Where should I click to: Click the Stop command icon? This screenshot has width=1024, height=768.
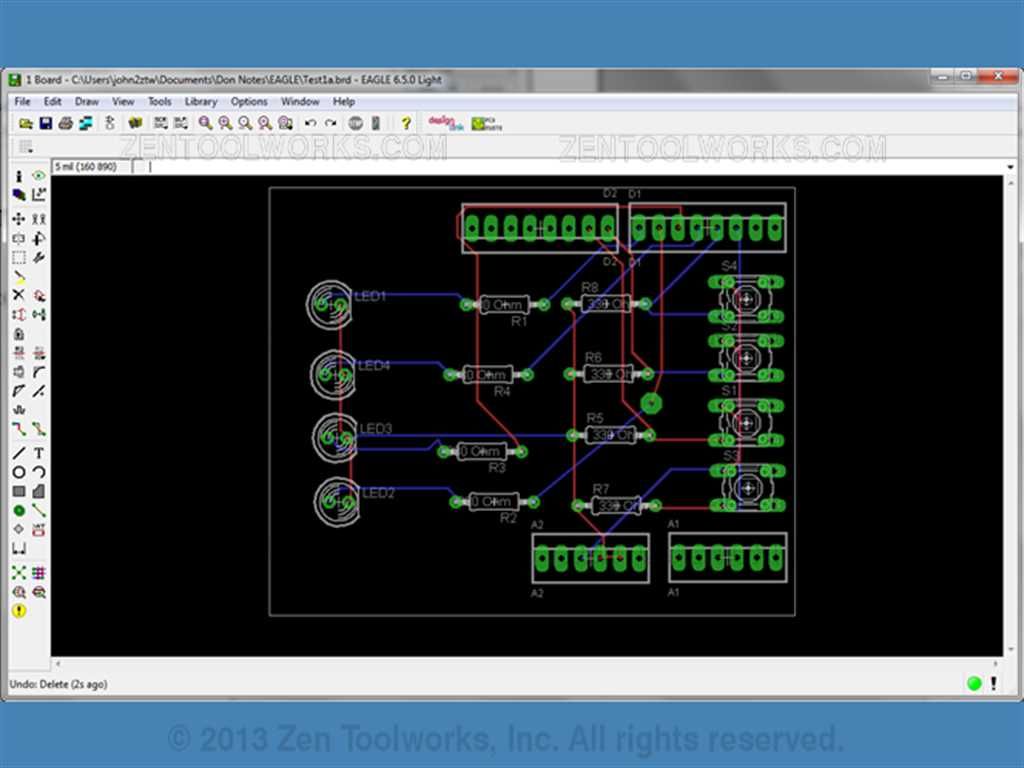355,123
